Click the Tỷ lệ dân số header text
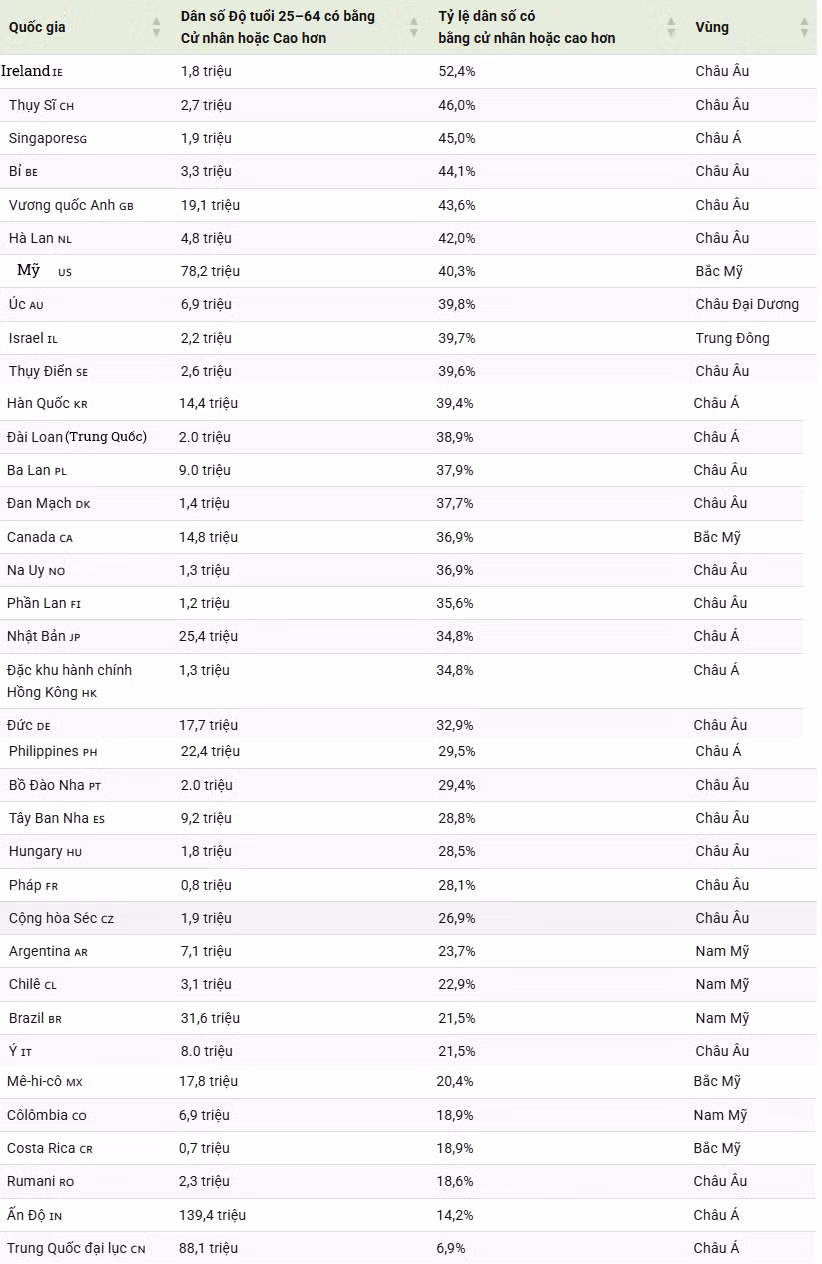 [x=527, y=27]
